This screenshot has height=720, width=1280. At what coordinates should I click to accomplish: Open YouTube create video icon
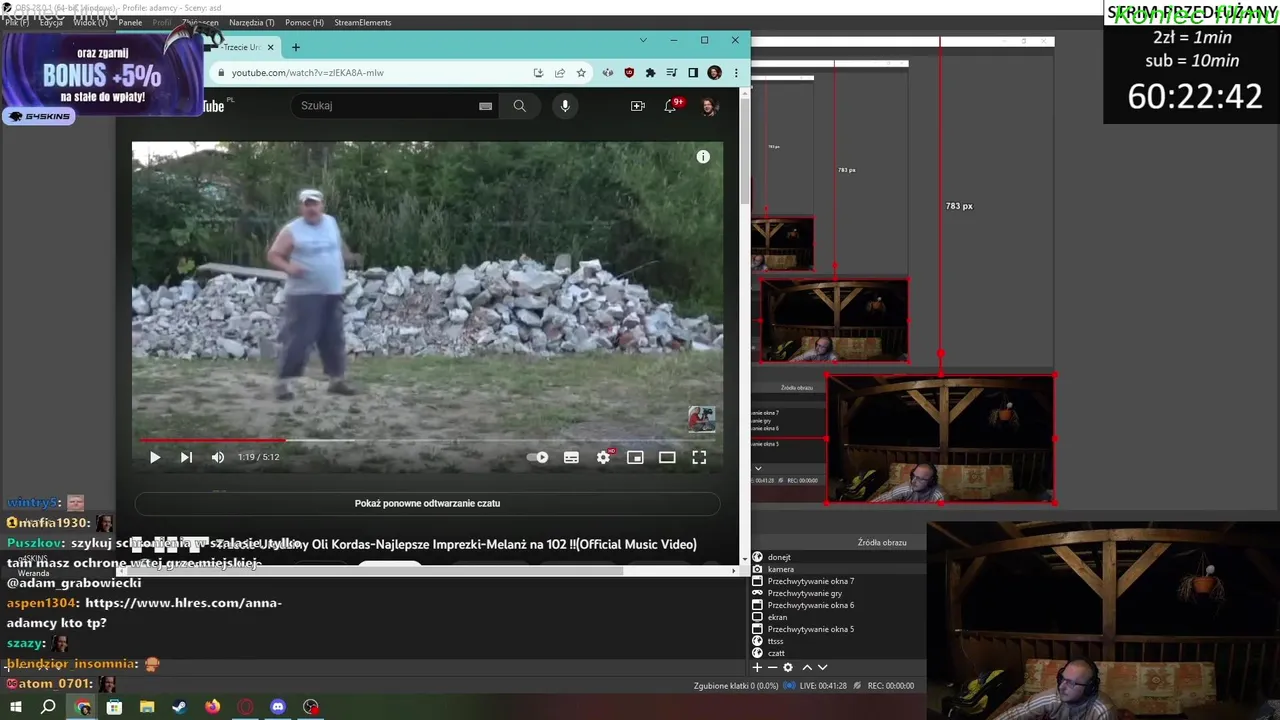coord(638,106)
